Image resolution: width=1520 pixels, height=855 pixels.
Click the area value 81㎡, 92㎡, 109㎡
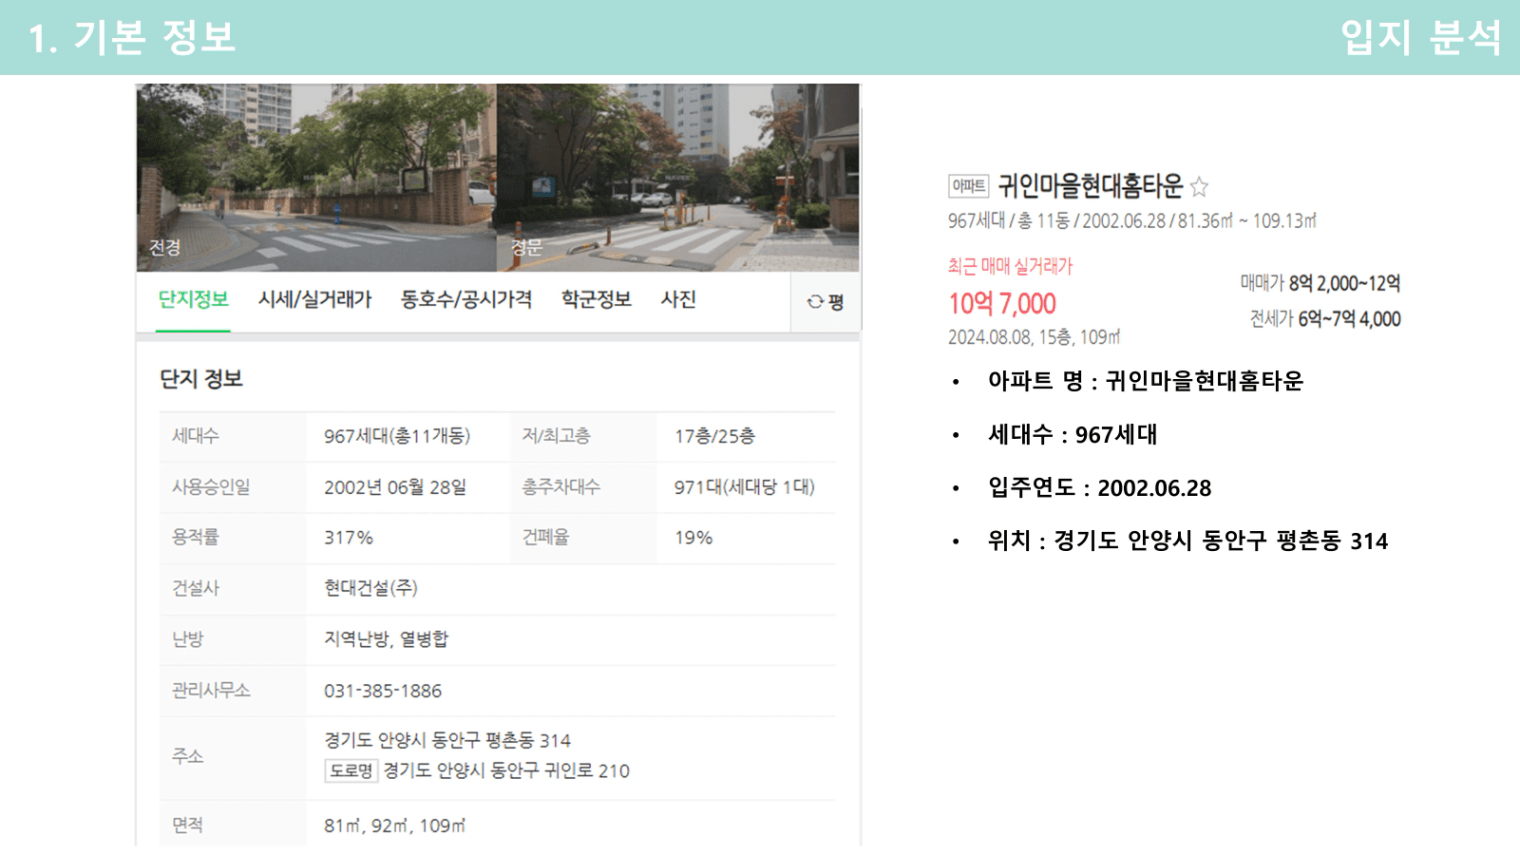tap(395, 826)
